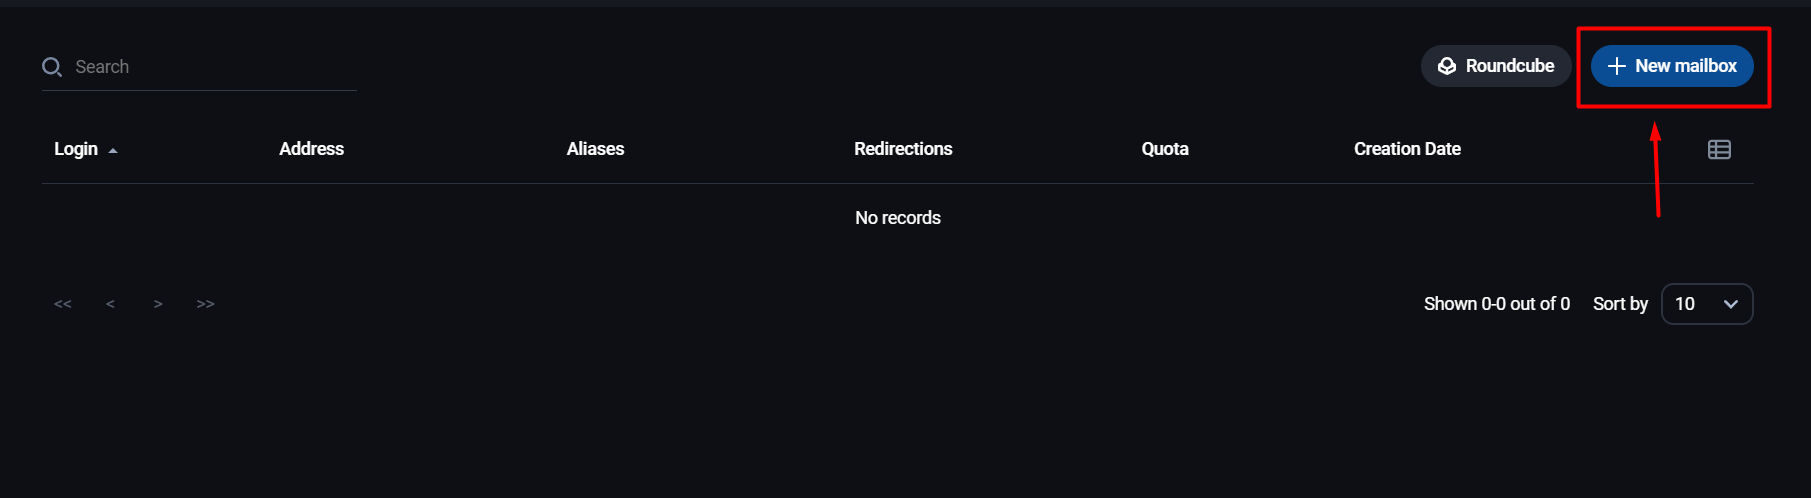
Task: Sort by the Aliases column
Action: click(x=595, y=149)
